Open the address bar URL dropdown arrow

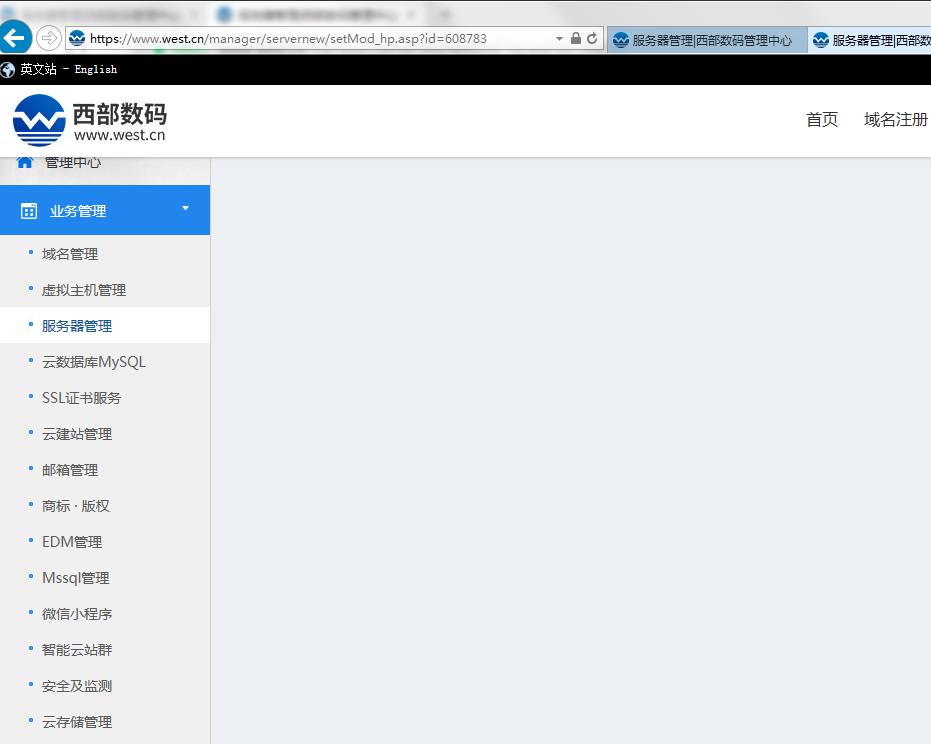tap(559, 39)
